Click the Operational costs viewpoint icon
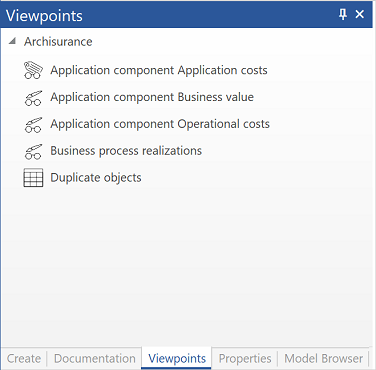This screenshot has width=376, height=370. click(x=33, y=125)
